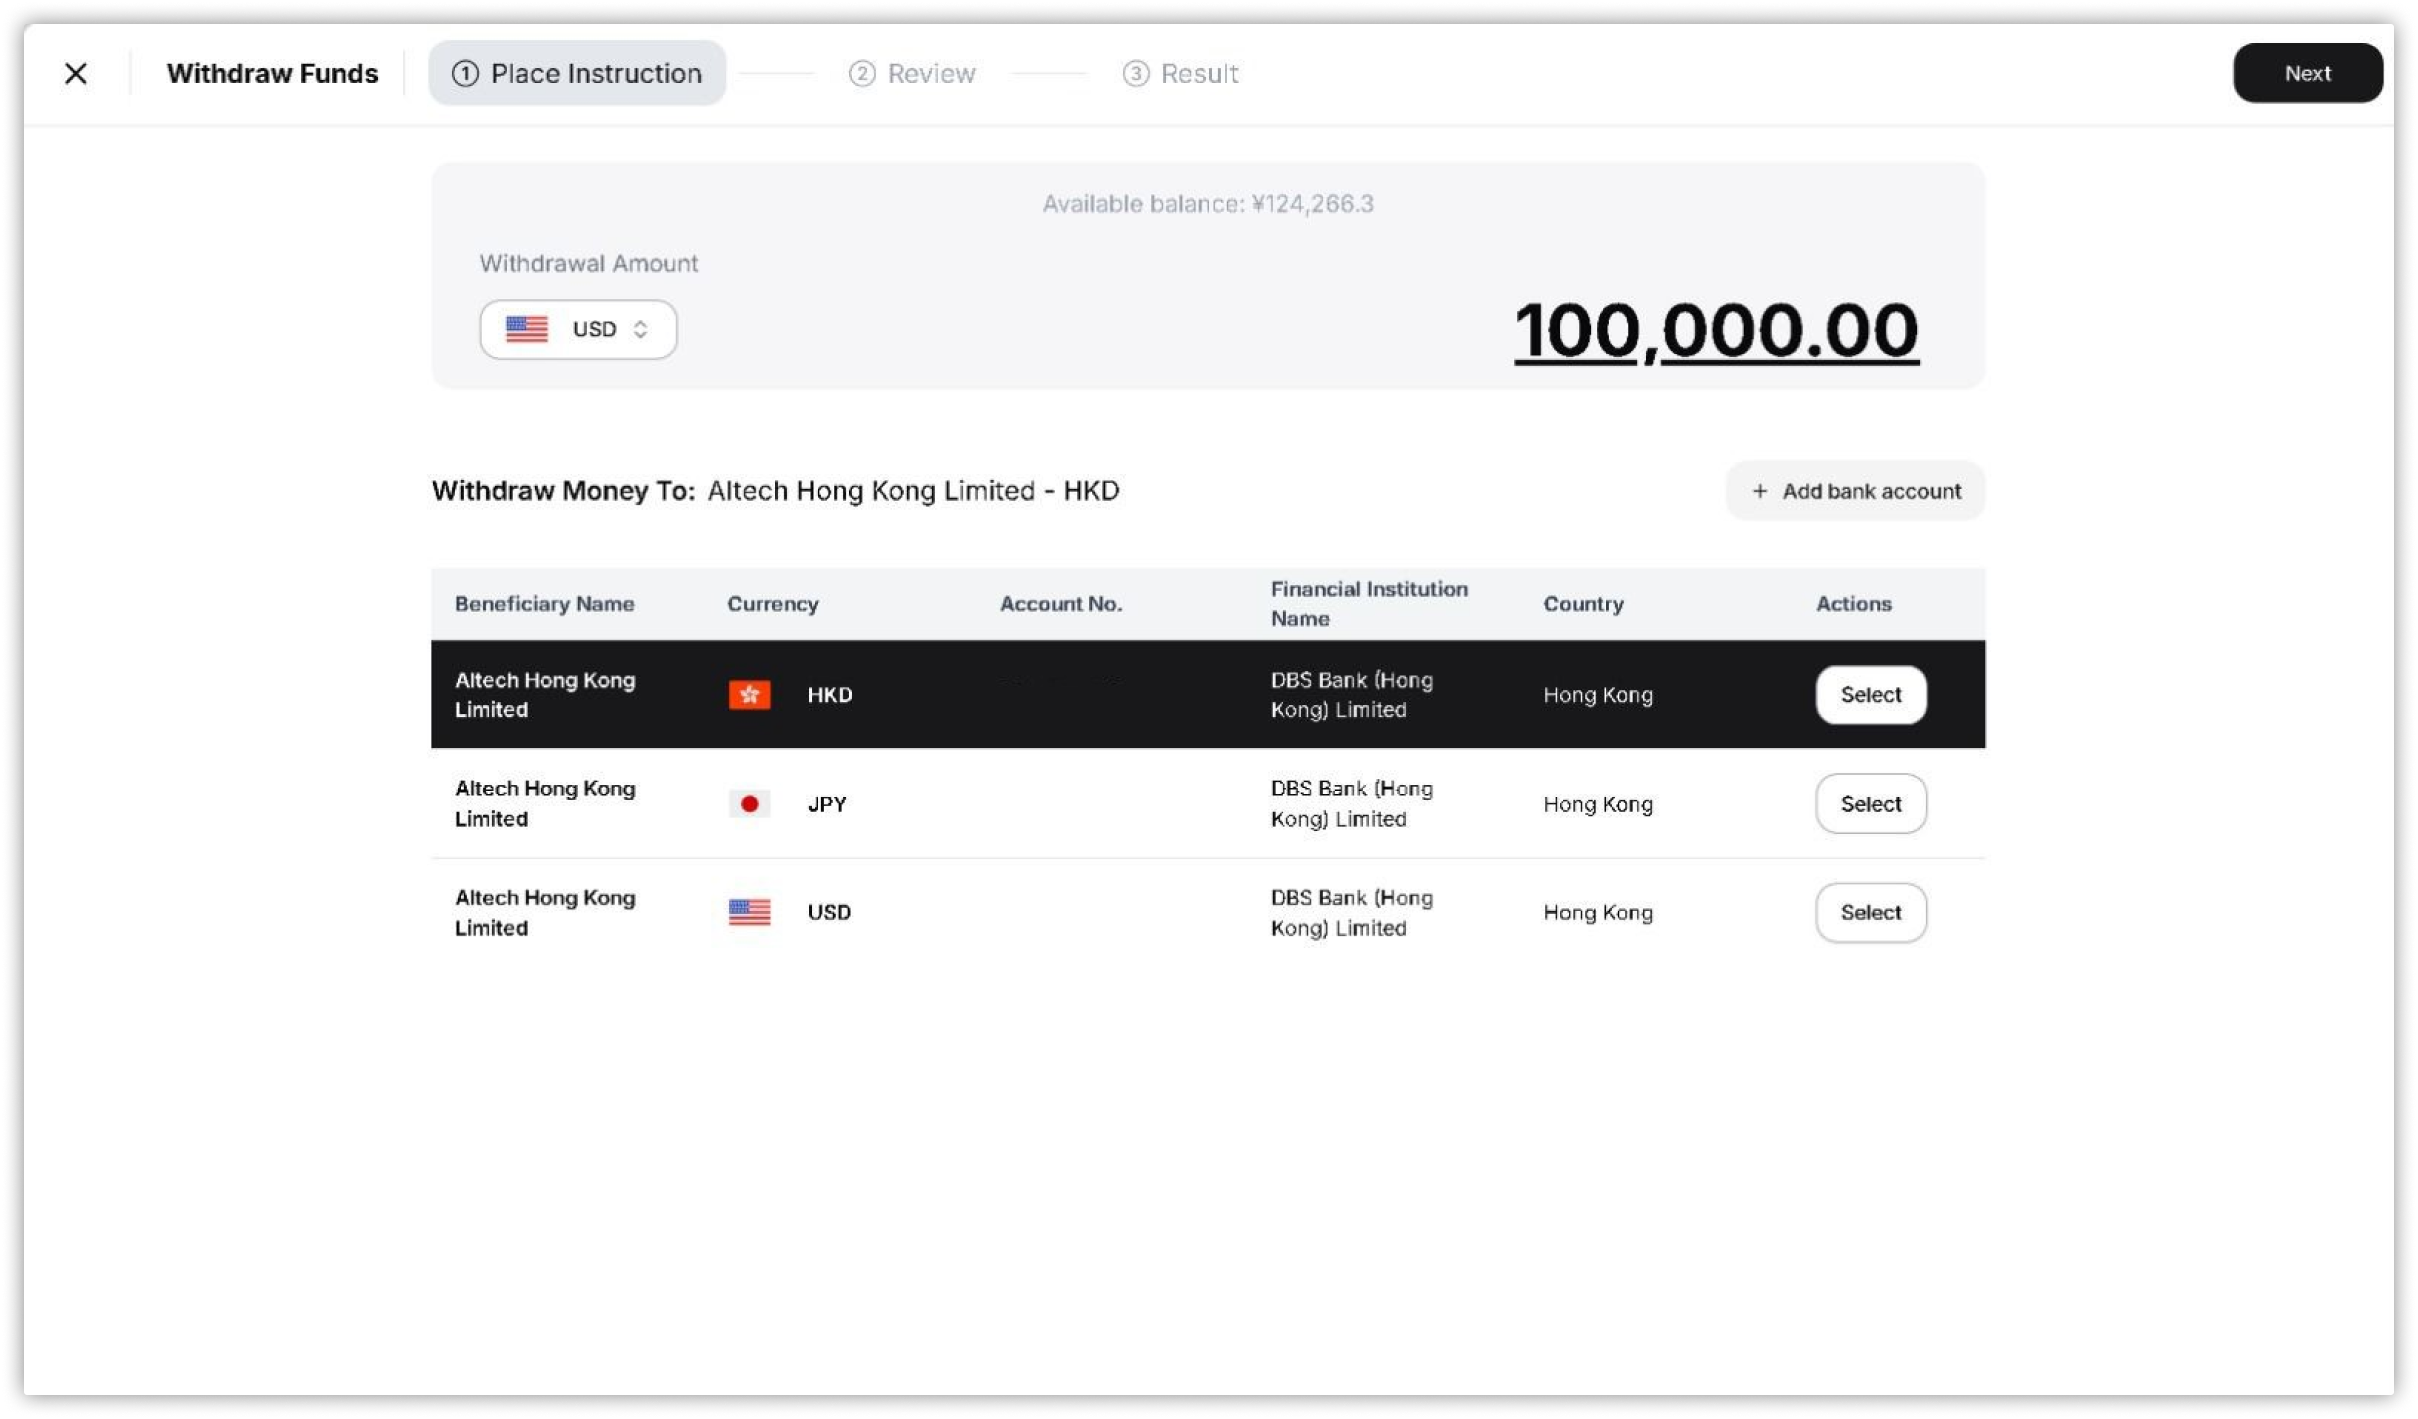The image size is (2418, 1419).
Task: Click the JPY currency label
Action: (x=826, y=804)
